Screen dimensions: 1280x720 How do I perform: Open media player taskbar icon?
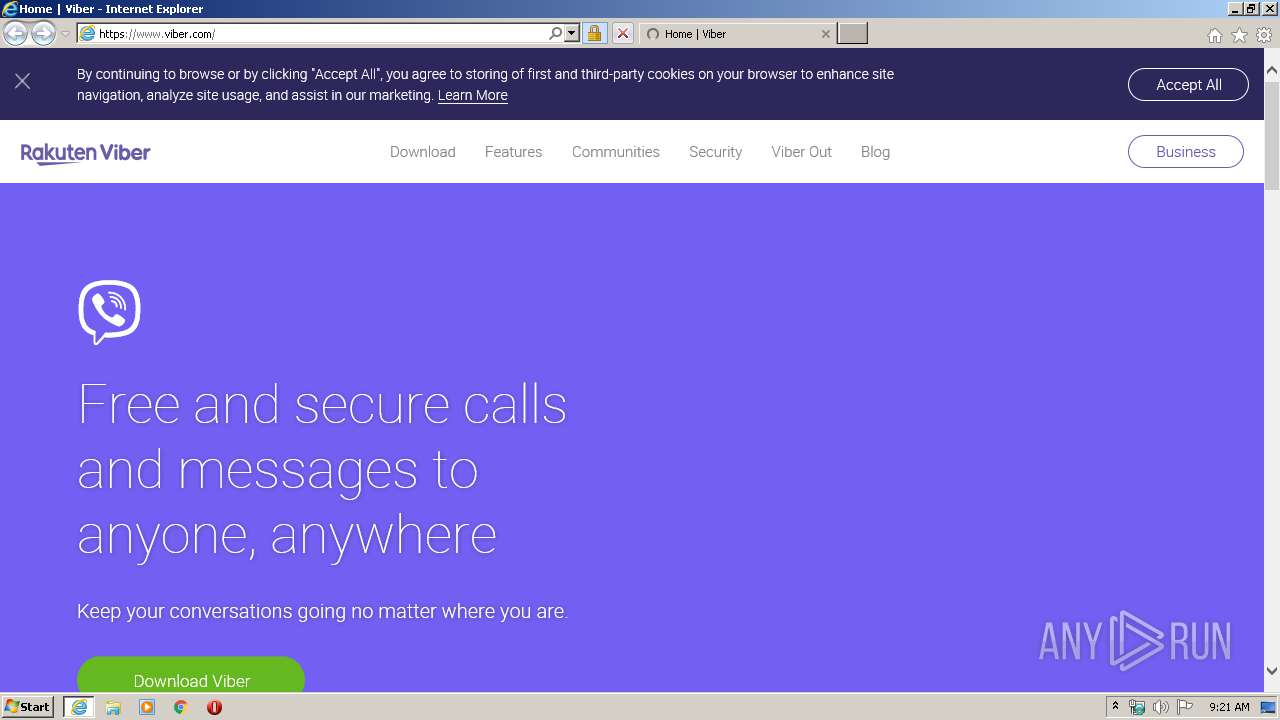point(147,707)
